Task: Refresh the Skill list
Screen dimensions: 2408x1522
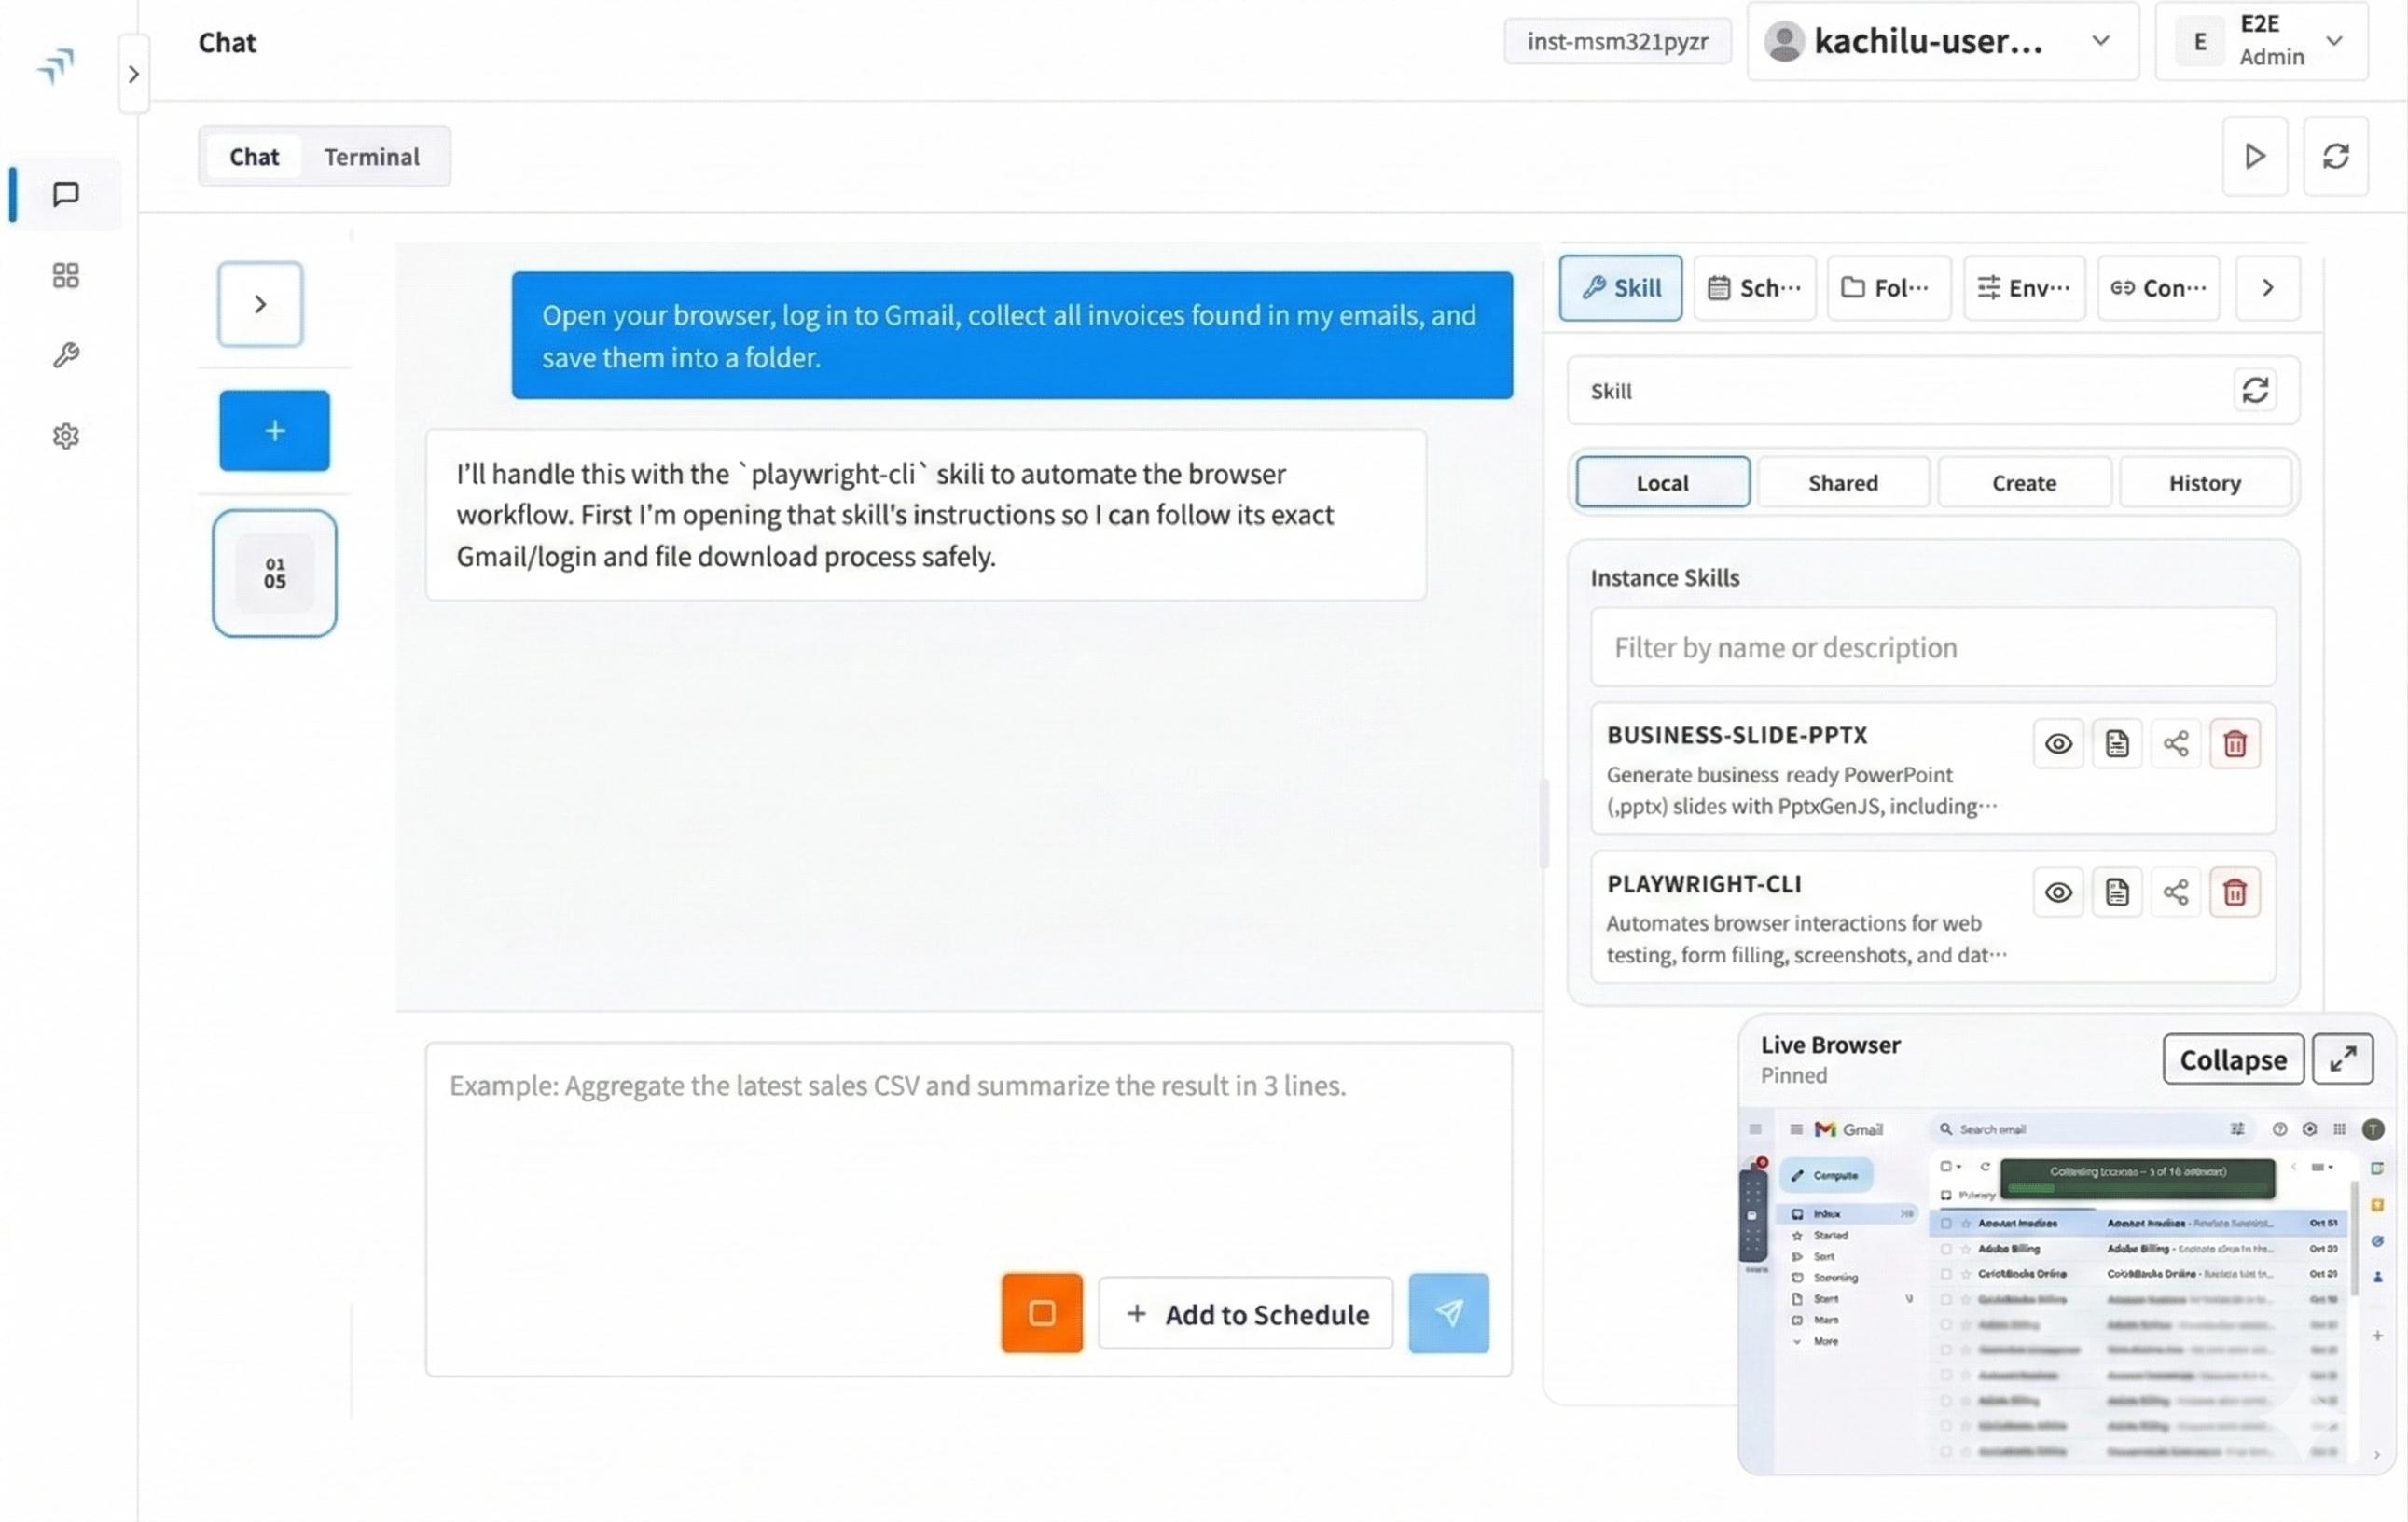Action: pyautogui.click(x=2257, y=390)
